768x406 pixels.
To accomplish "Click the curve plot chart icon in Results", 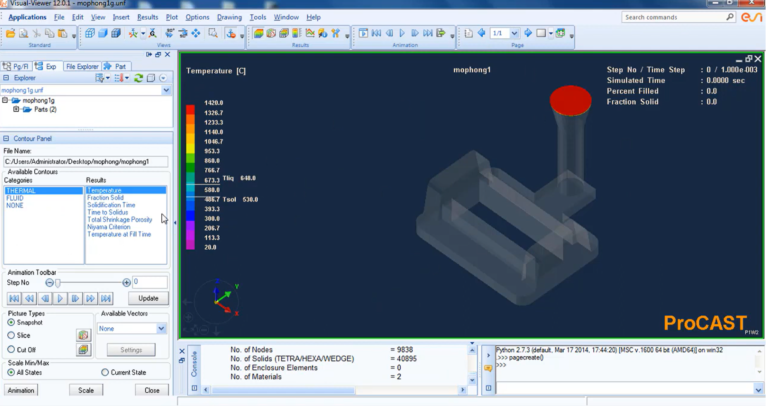I will 310,33.
